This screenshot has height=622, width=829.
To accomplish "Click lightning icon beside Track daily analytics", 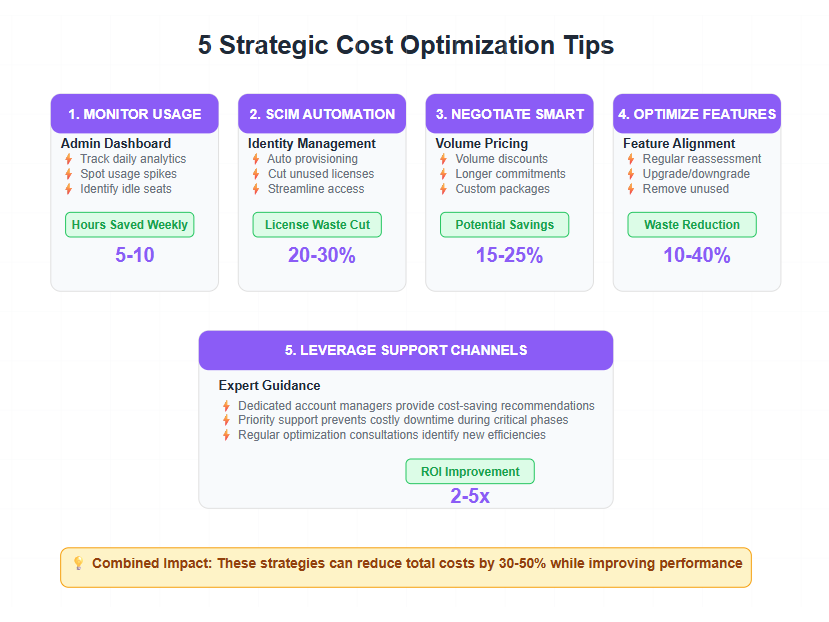I will (x=69, y=159).
